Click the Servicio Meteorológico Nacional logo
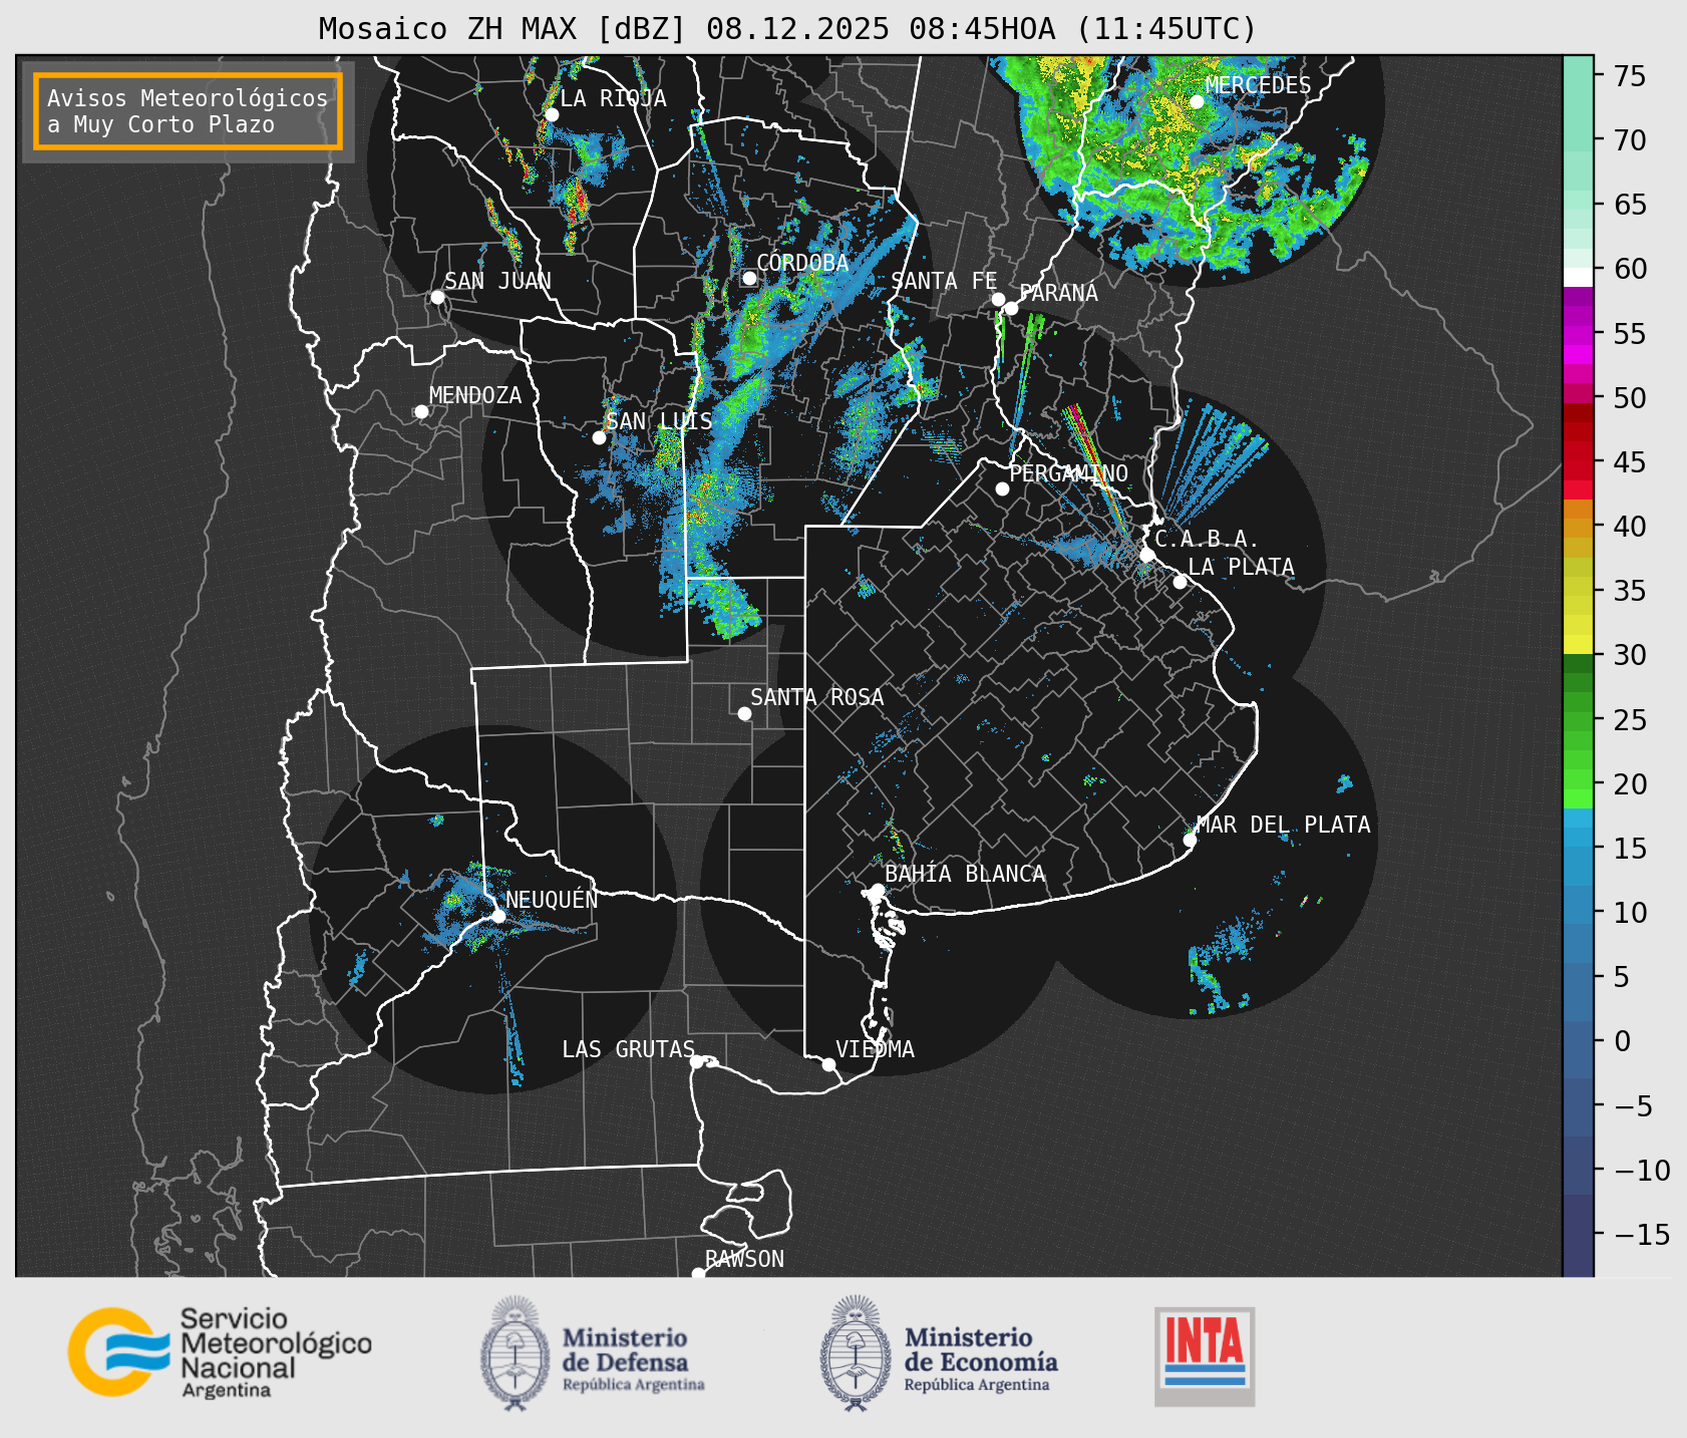1687x1438 pixels. click(220, 1352)
